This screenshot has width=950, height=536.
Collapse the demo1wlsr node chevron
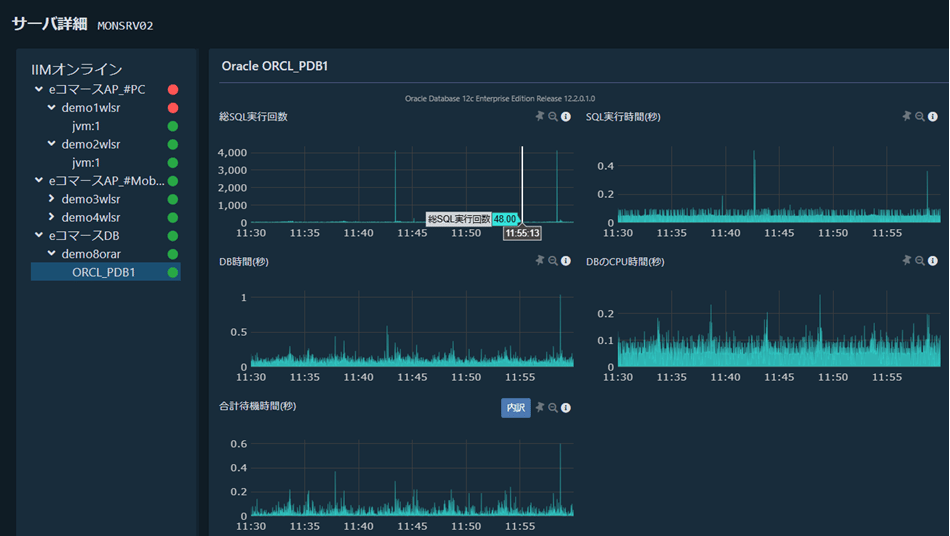(51, 107)
